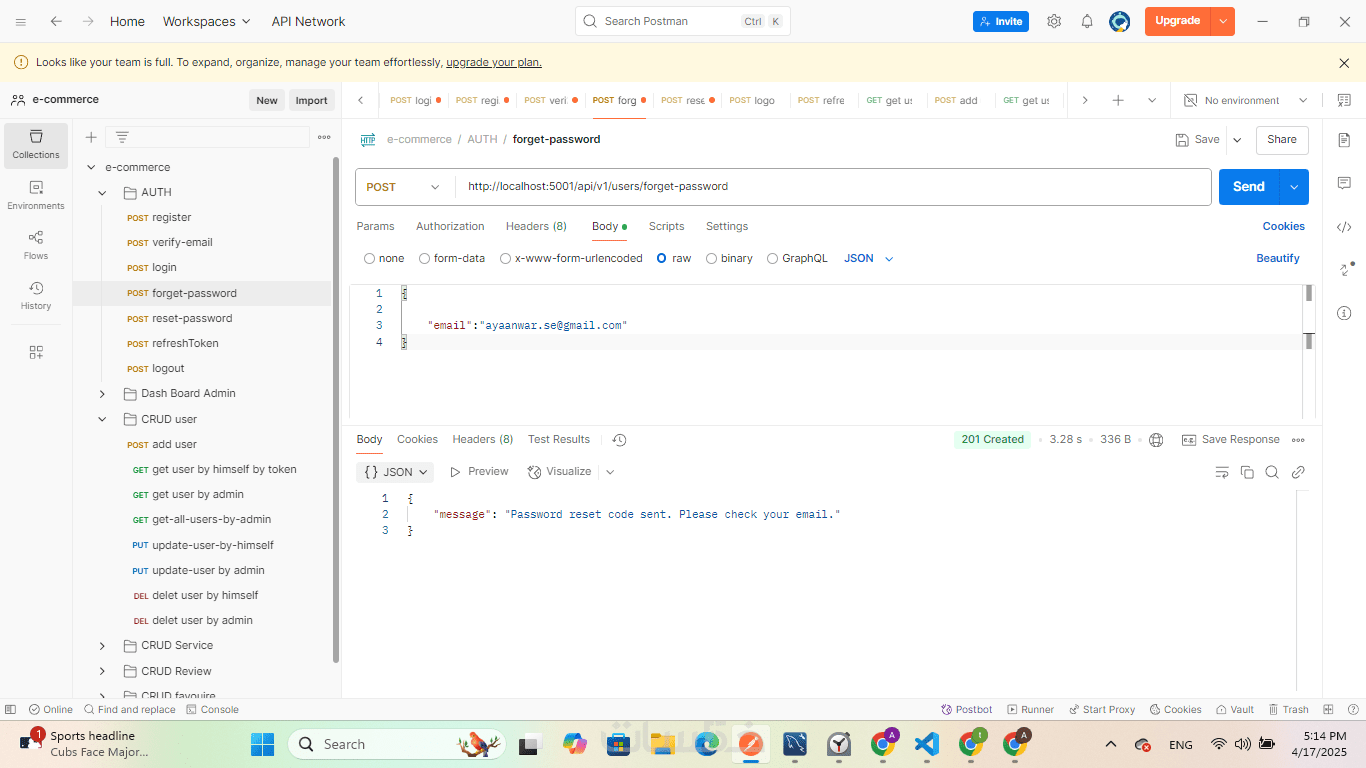Viewport: 1366px width, 768px height.
Task: Create a new collection with plus icon
Action: point(91,137)
